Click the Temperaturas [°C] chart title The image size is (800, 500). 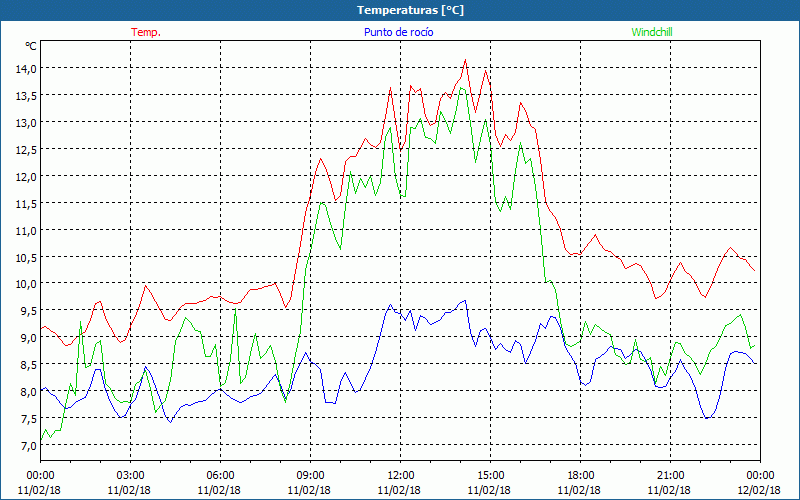pos(410,10)
